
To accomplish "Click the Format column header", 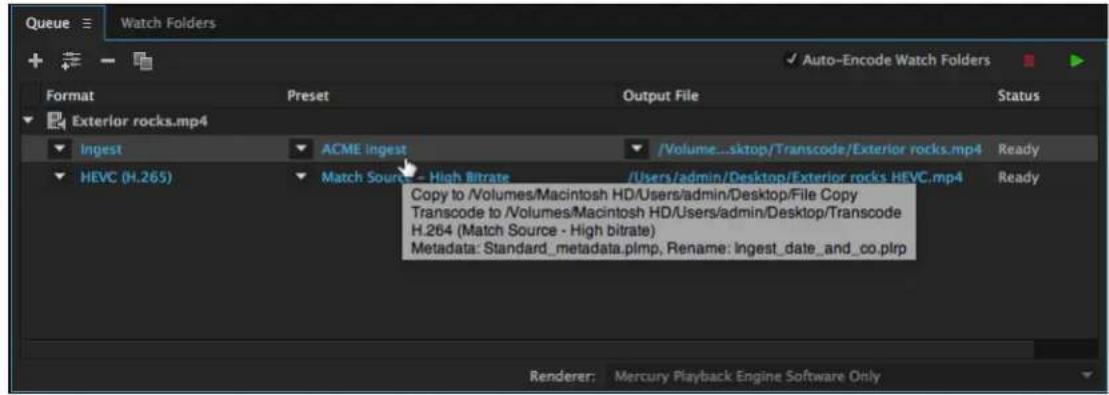I will point(70,95).
